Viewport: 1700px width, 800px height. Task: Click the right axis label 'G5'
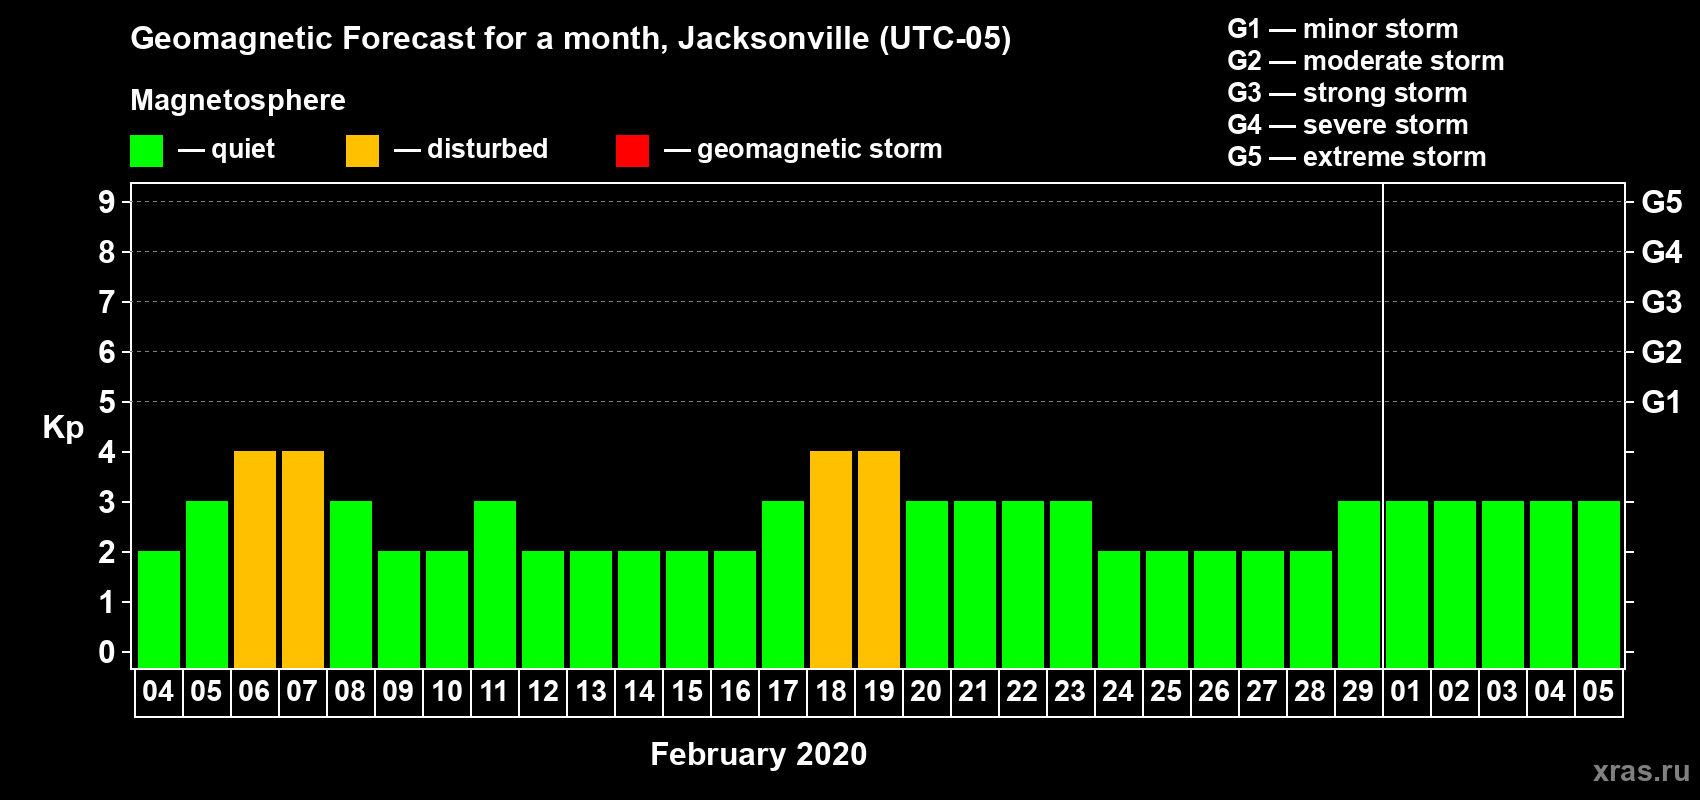click(1662, 202)
